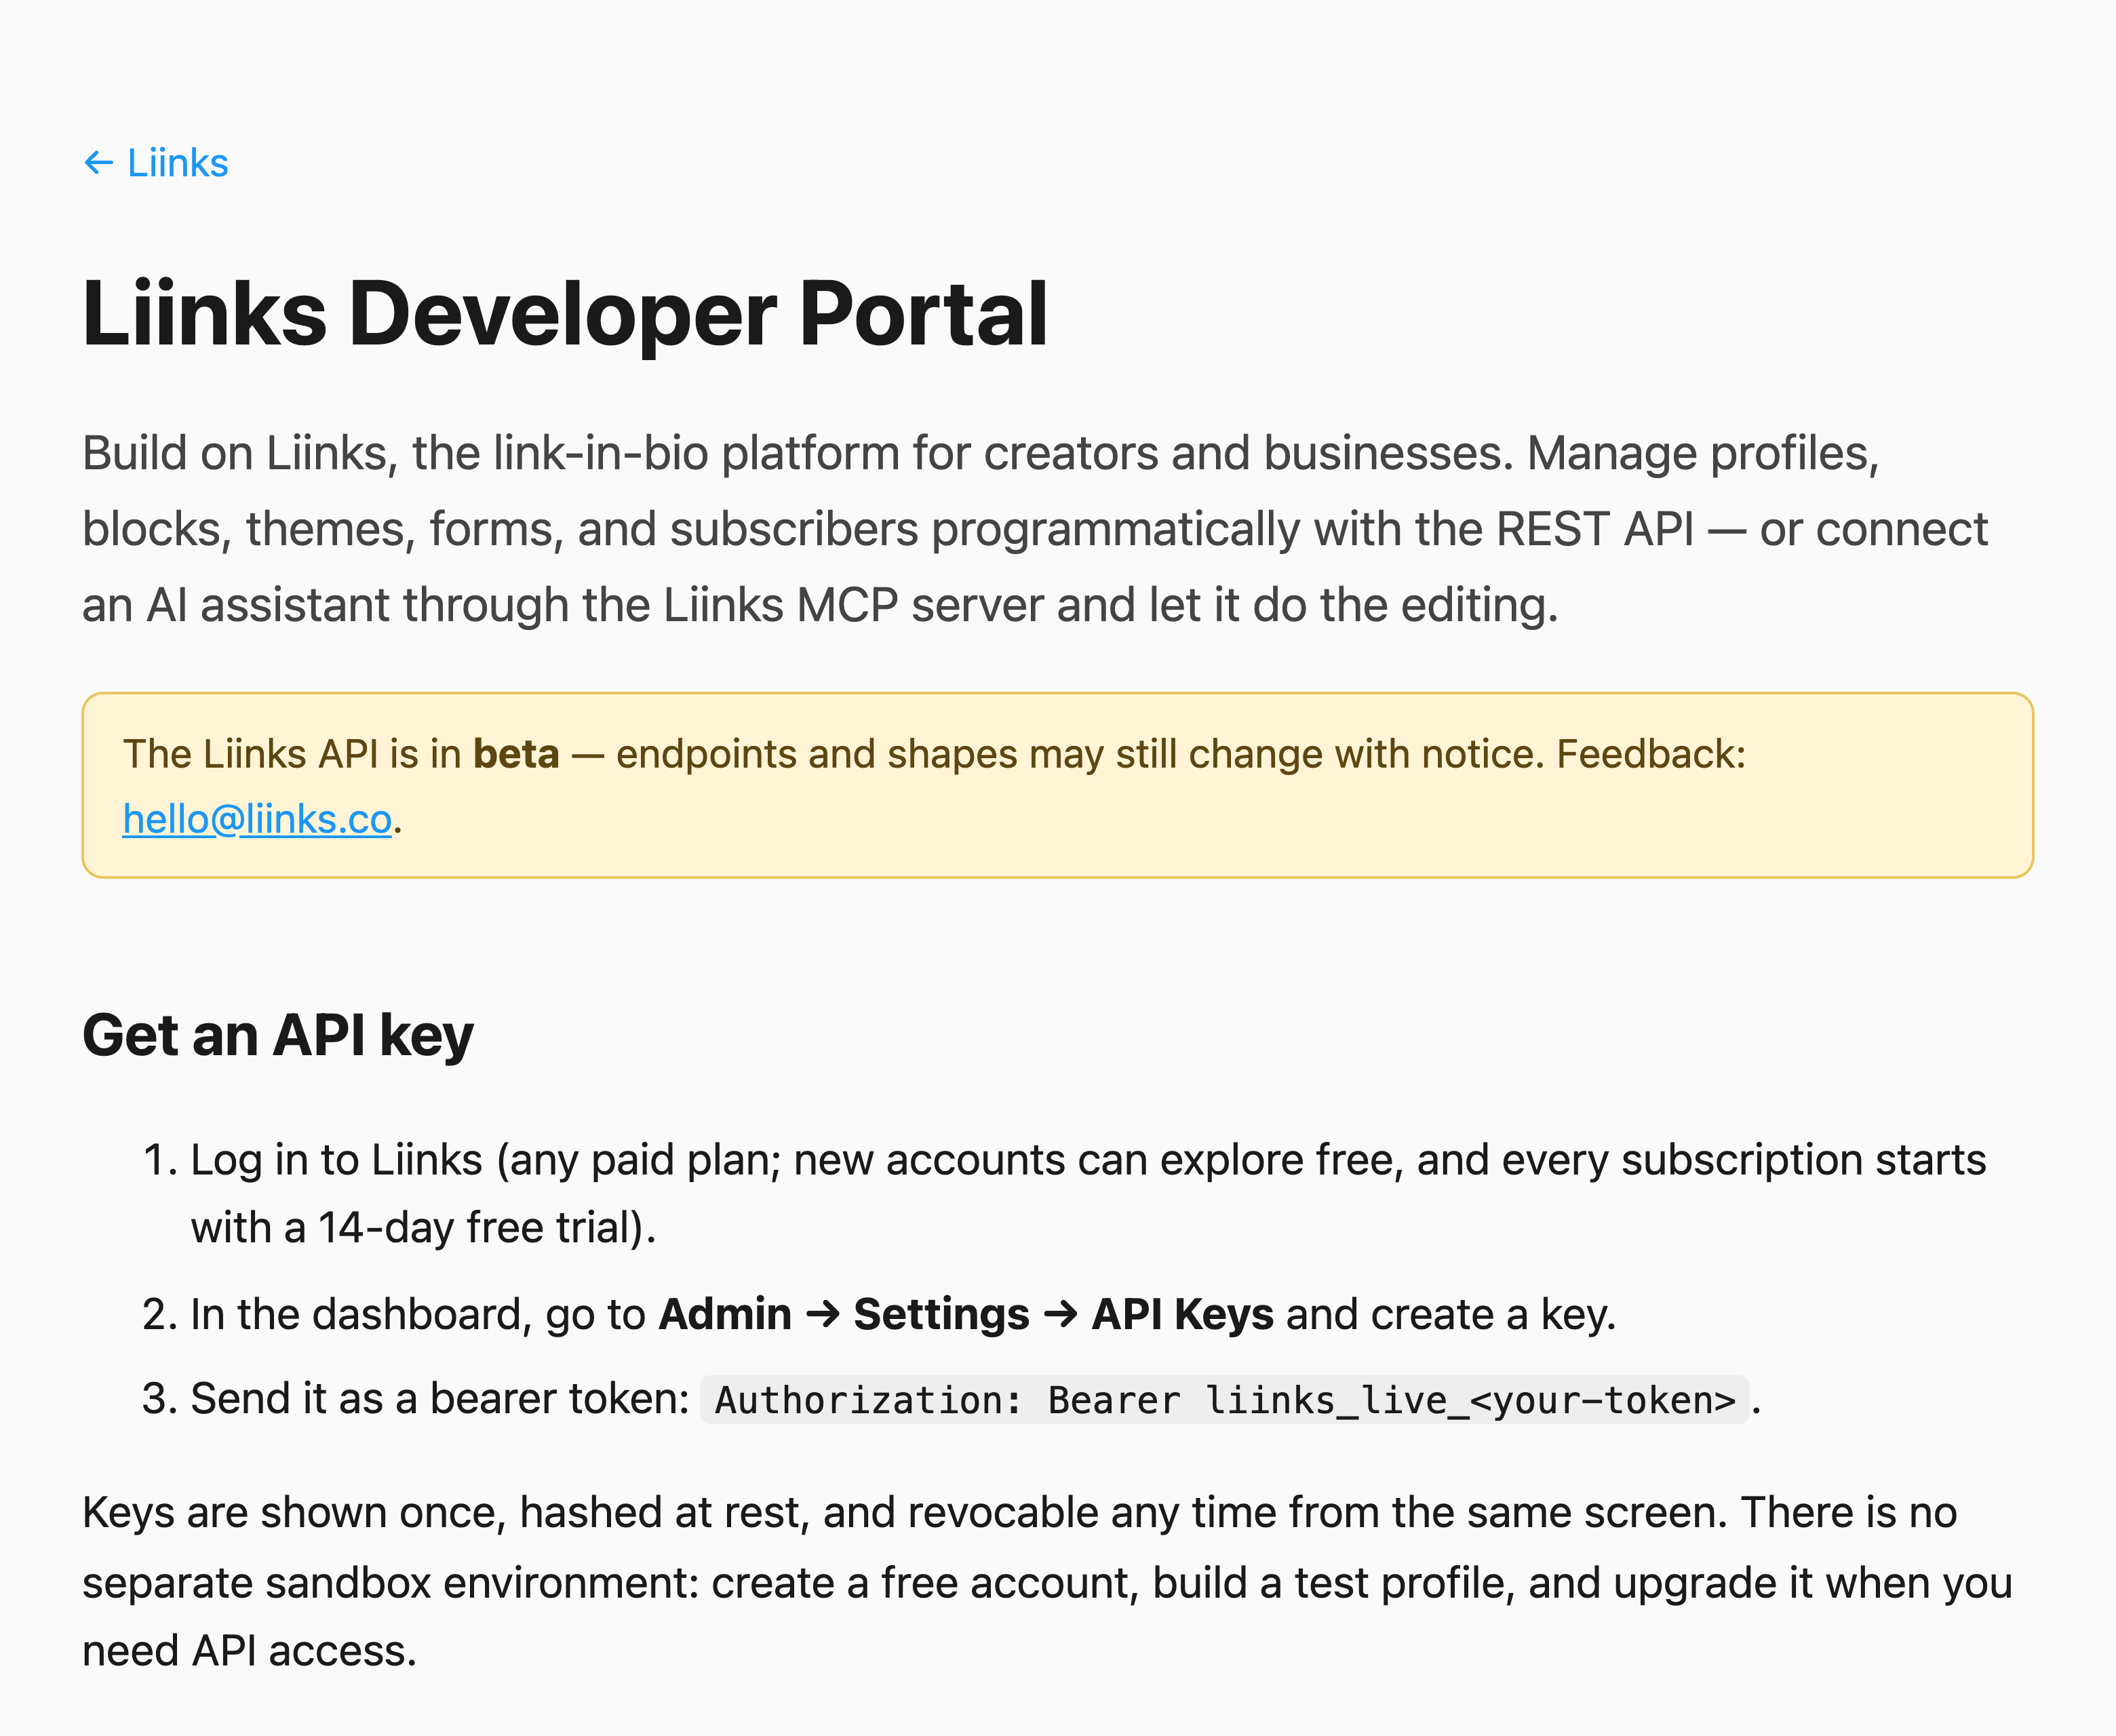
Task: Click the bold word beta in notice
Action: pos(516,754)
